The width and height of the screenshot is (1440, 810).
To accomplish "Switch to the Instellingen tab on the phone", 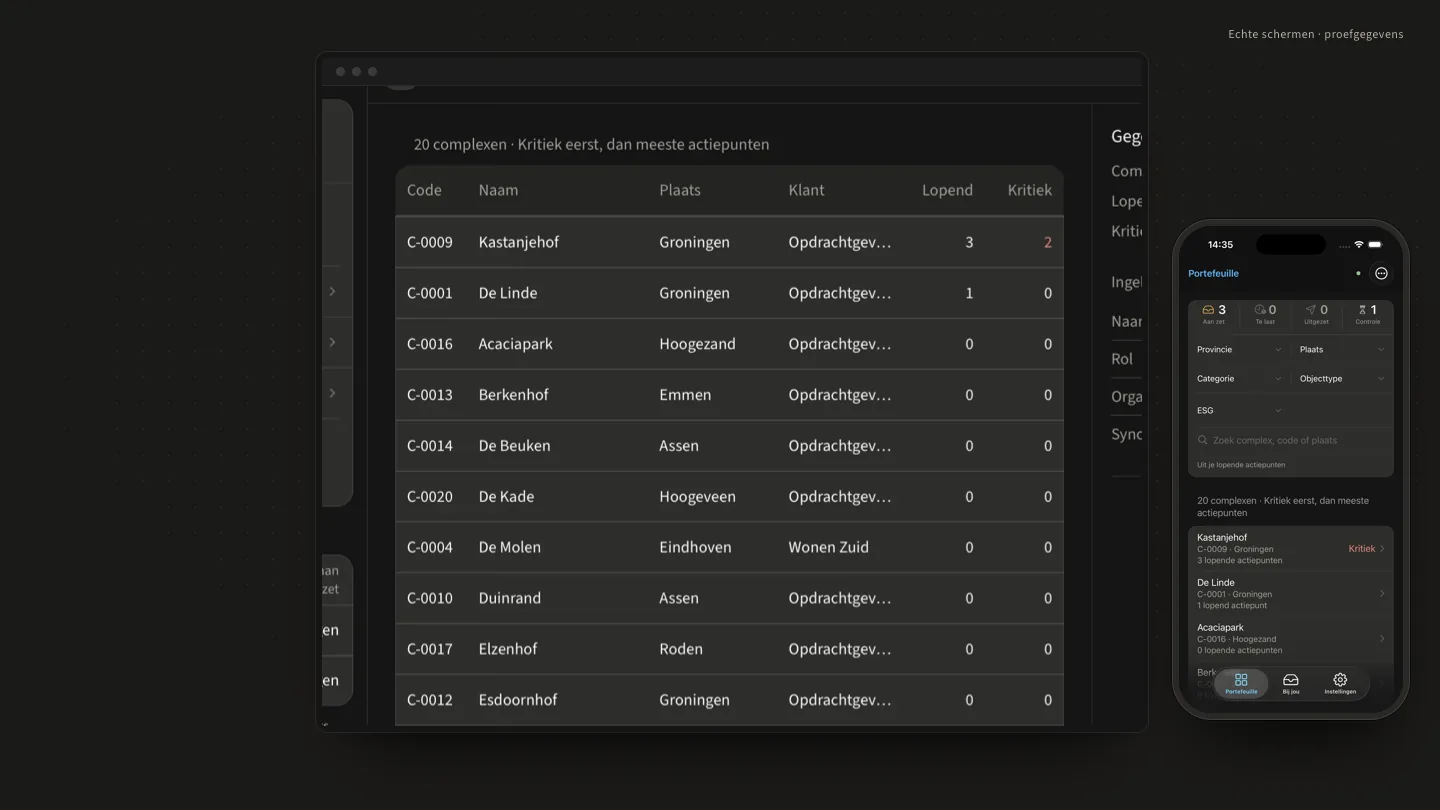I will [x=1340, y=684].
